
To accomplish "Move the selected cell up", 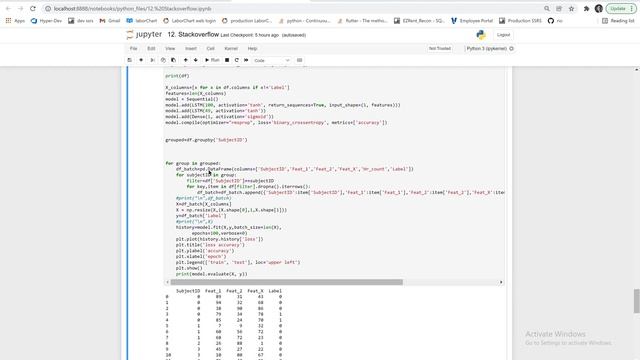I will click(x=185, y=60).
